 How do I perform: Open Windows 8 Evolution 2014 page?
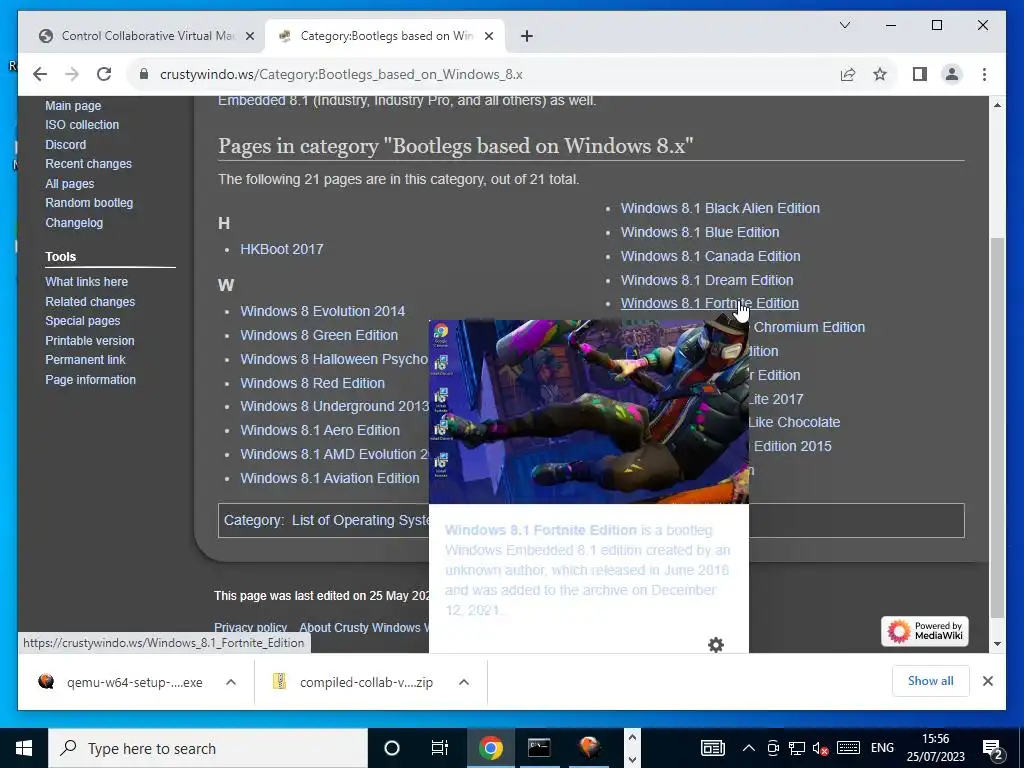pos(323,311)
